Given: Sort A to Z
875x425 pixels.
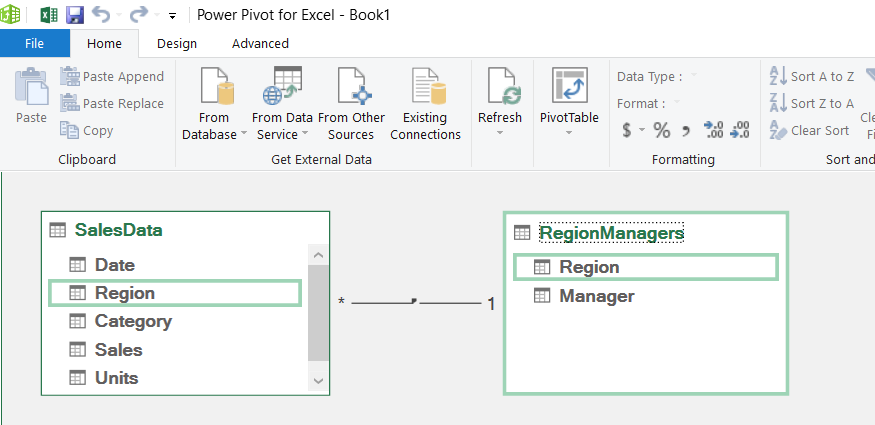Looking at the screenshot, I should [x=812, y=76].
